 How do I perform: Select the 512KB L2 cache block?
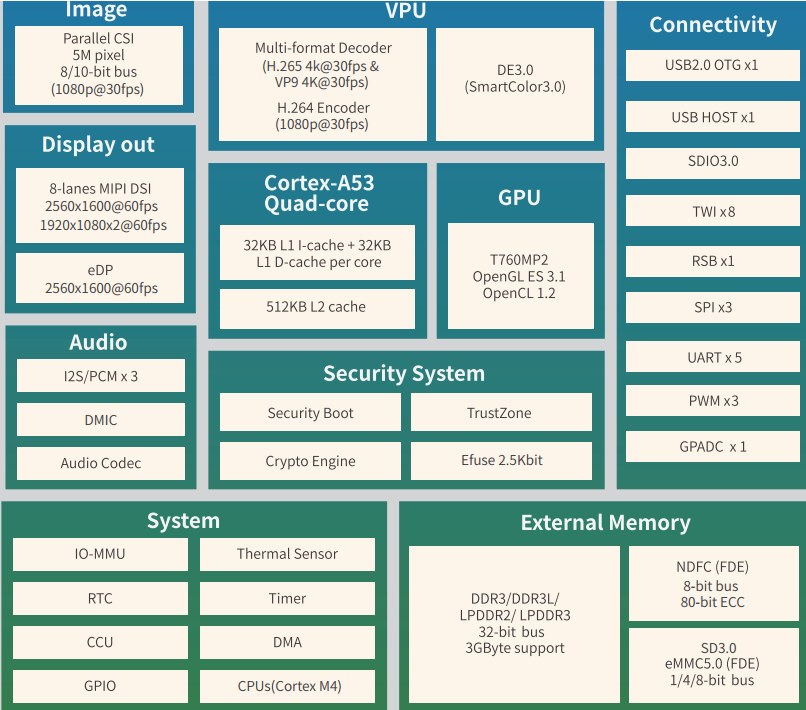click(x=317, y=307)
